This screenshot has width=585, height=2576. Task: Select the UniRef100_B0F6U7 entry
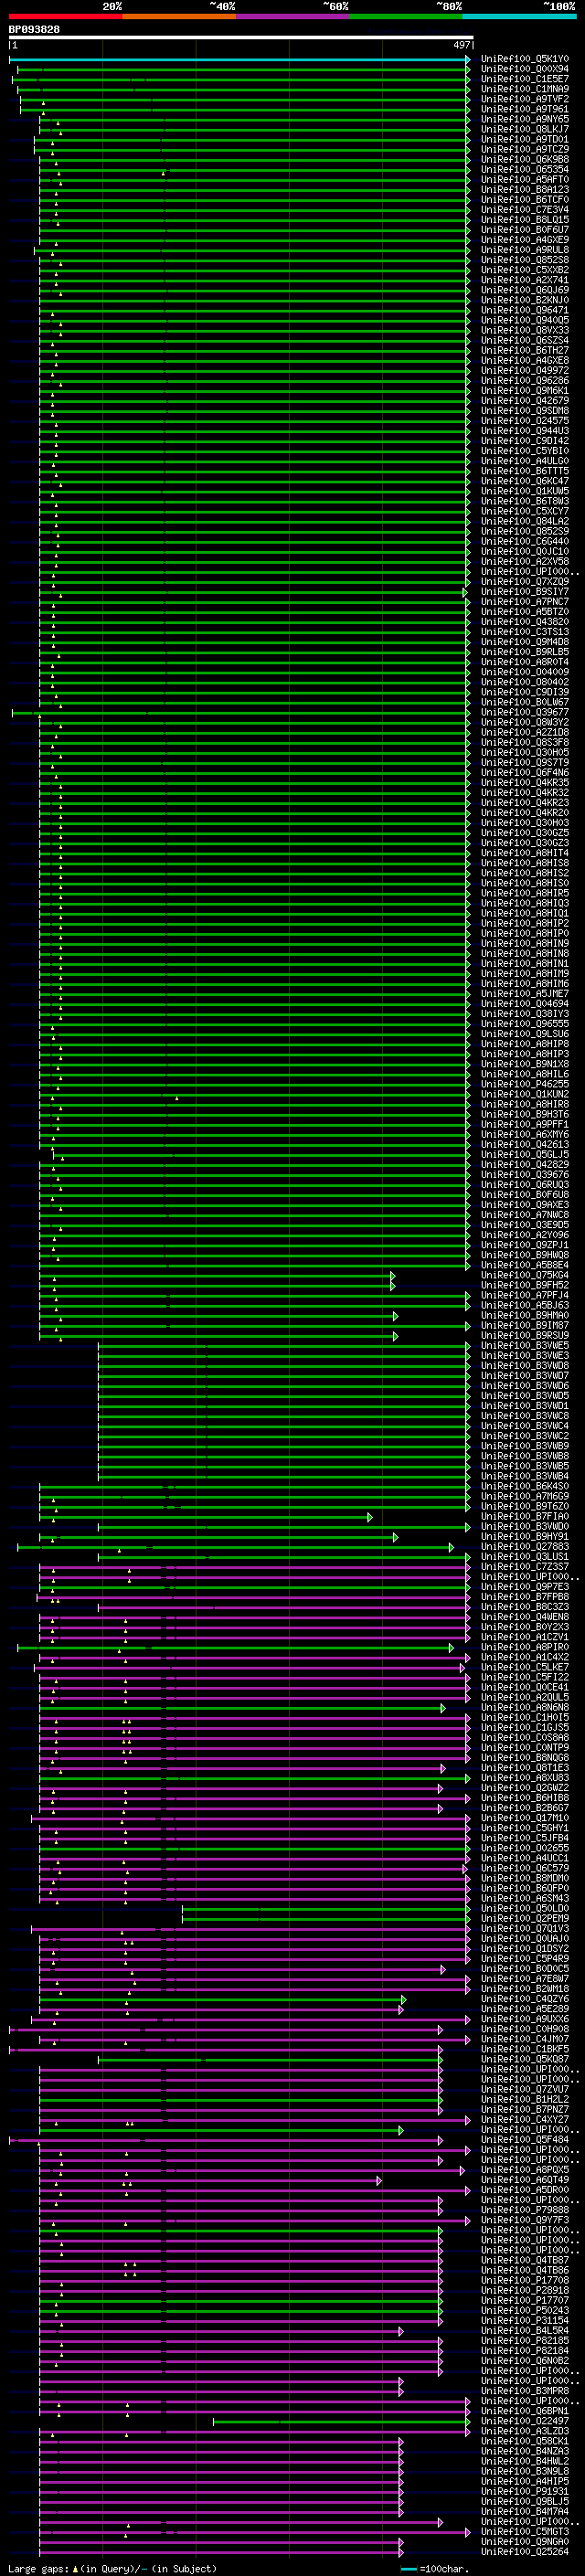click(x=525, y=229)
